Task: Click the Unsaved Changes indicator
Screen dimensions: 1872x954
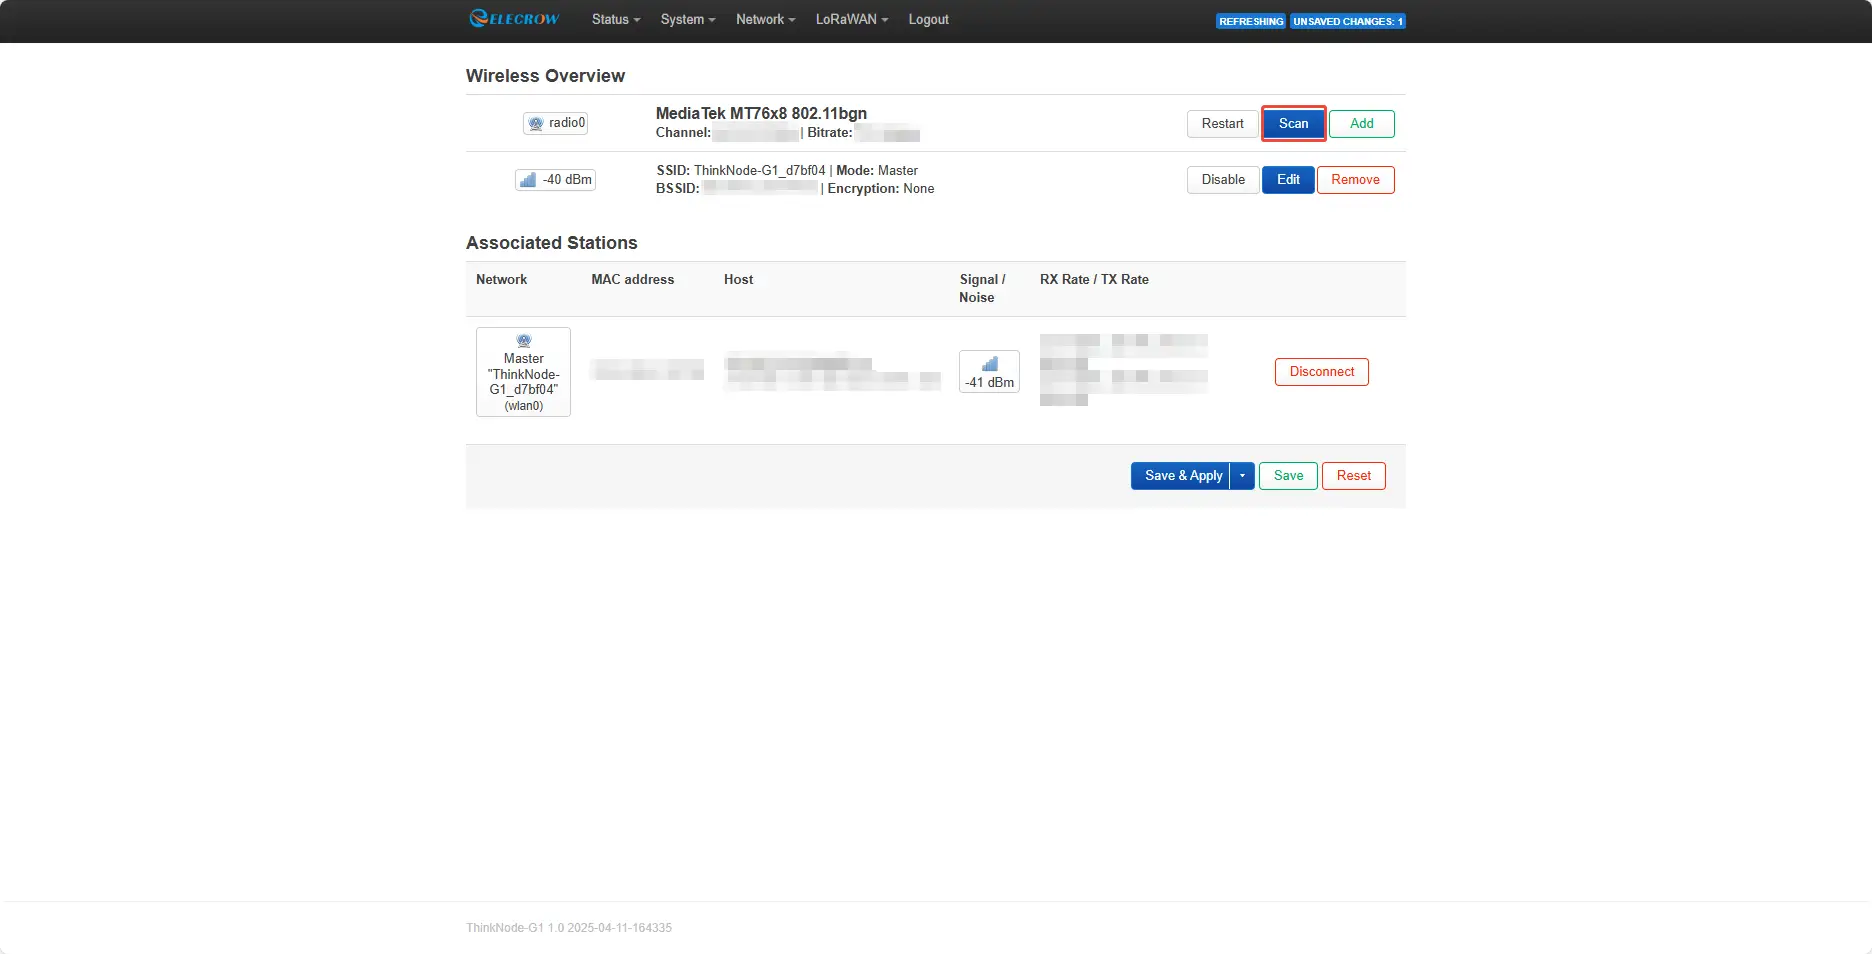Action: click(1347, 21)
